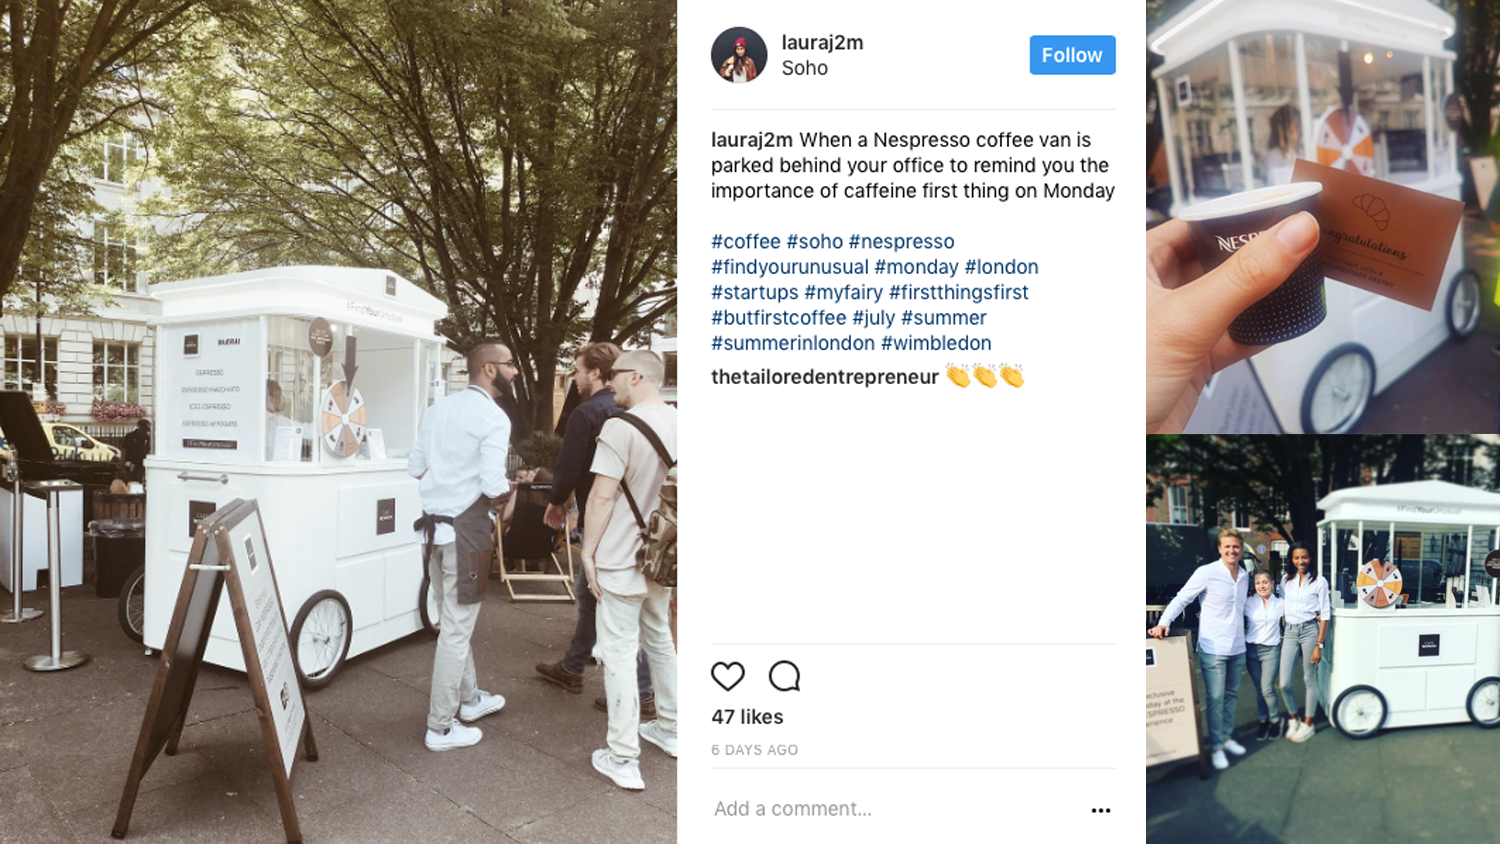Open more options three-dot menu
1500x844 pixels.
click(x=1101, y=810)
